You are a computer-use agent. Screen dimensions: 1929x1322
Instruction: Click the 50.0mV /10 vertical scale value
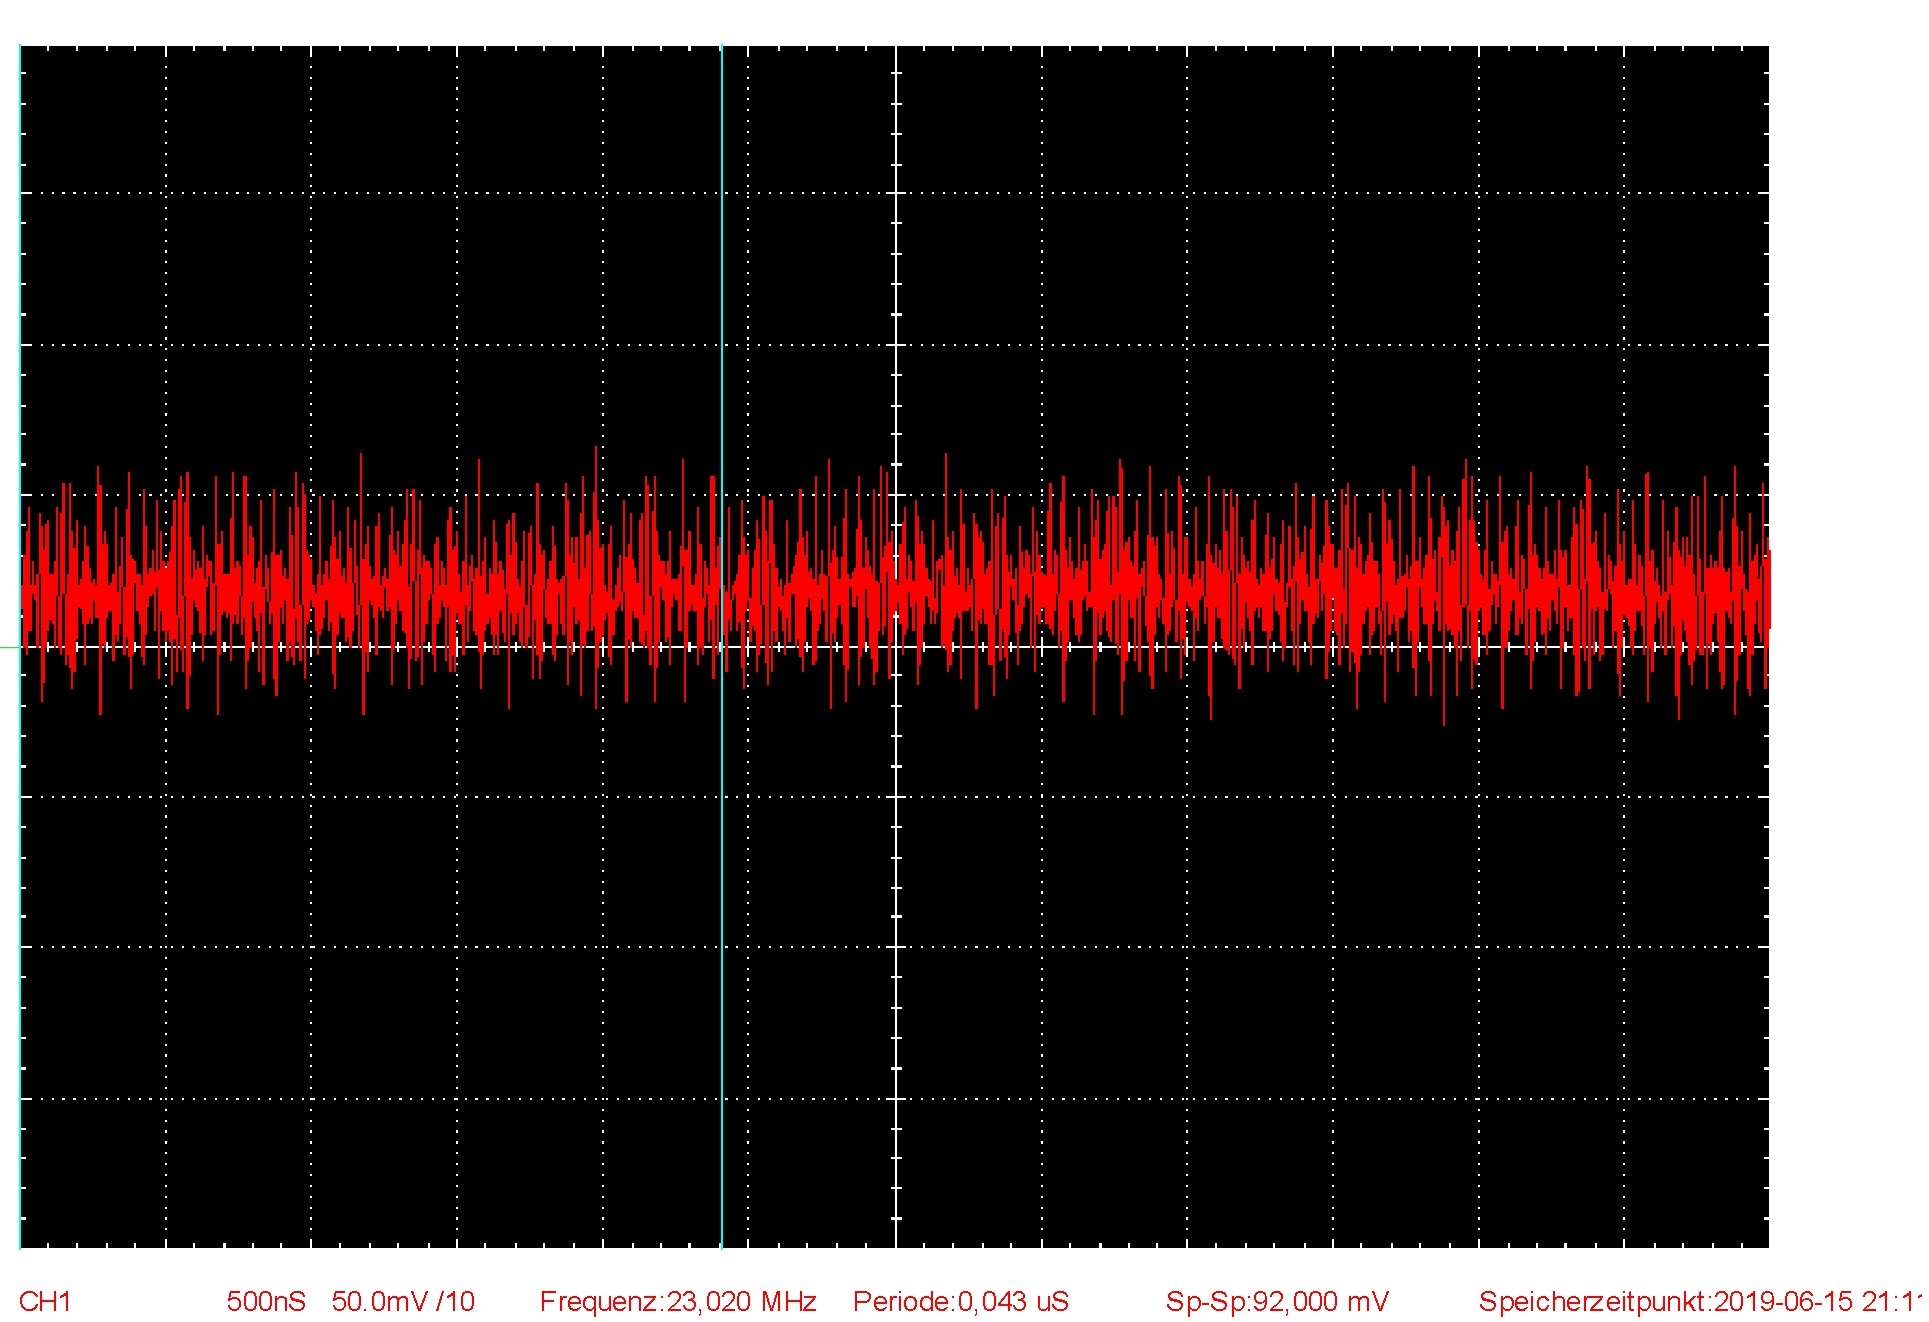(x=403, y=1301)
